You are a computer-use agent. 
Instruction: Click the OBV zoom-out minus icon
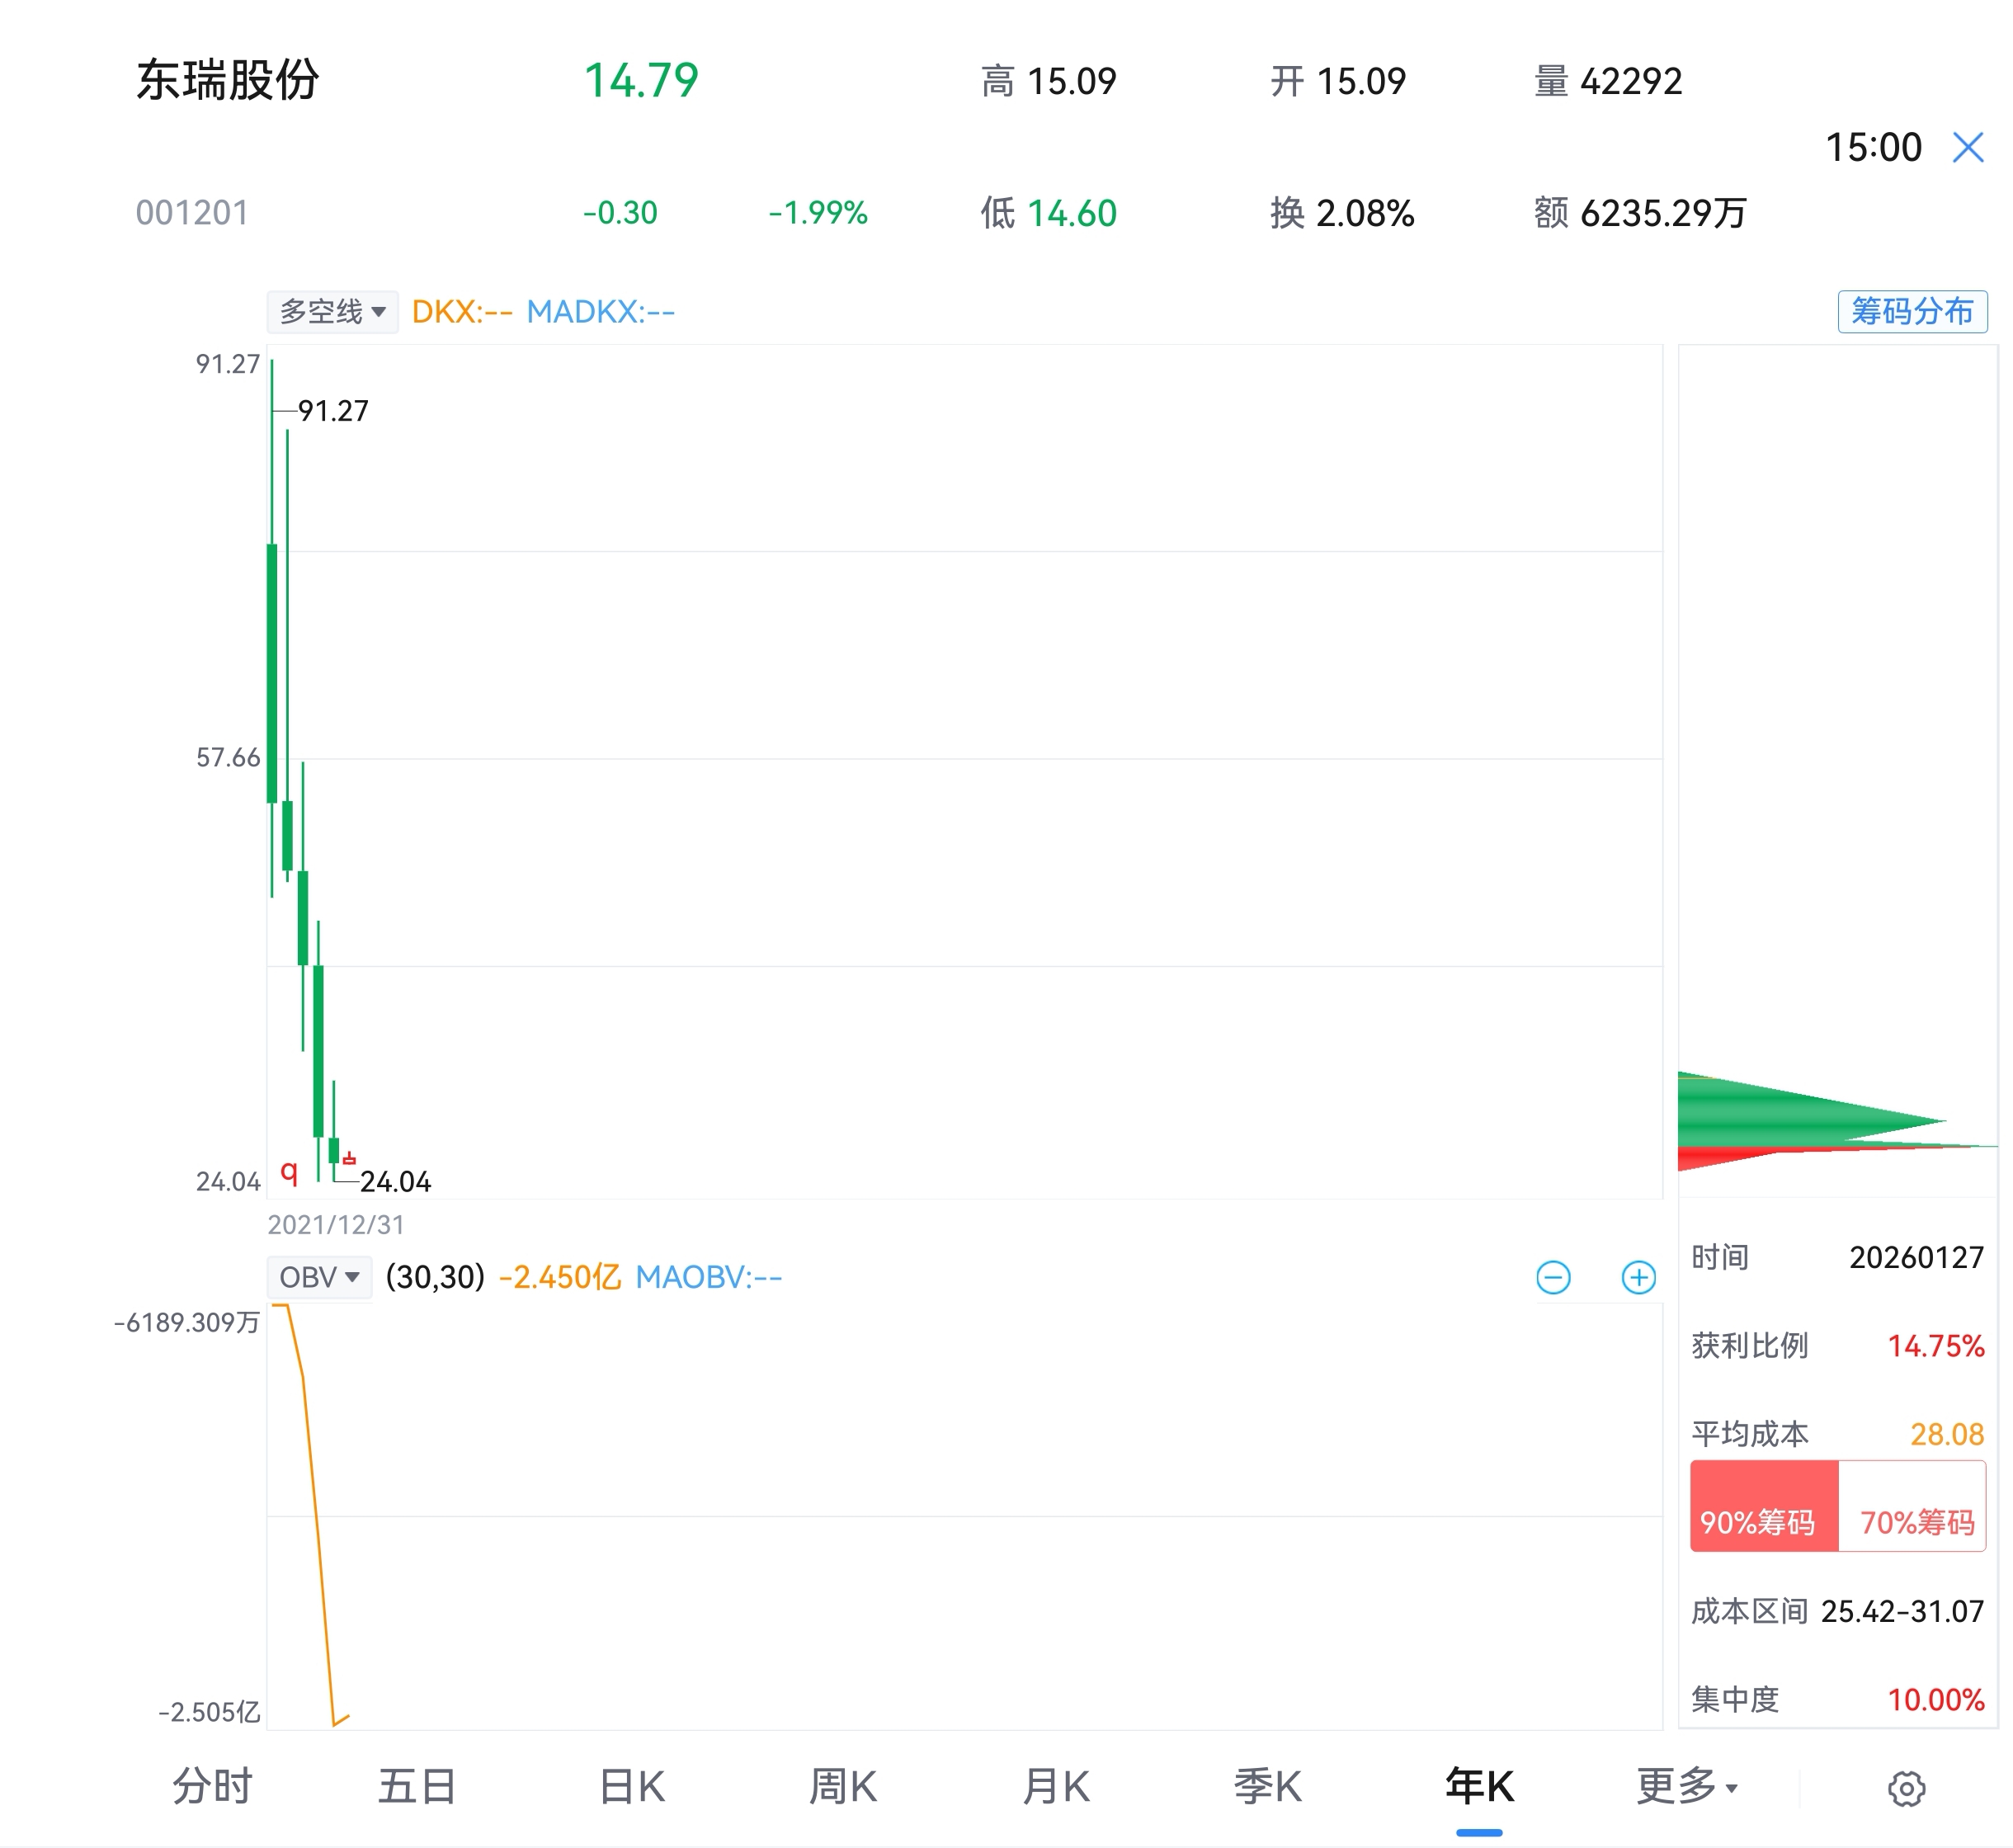coord(1552,1277)
